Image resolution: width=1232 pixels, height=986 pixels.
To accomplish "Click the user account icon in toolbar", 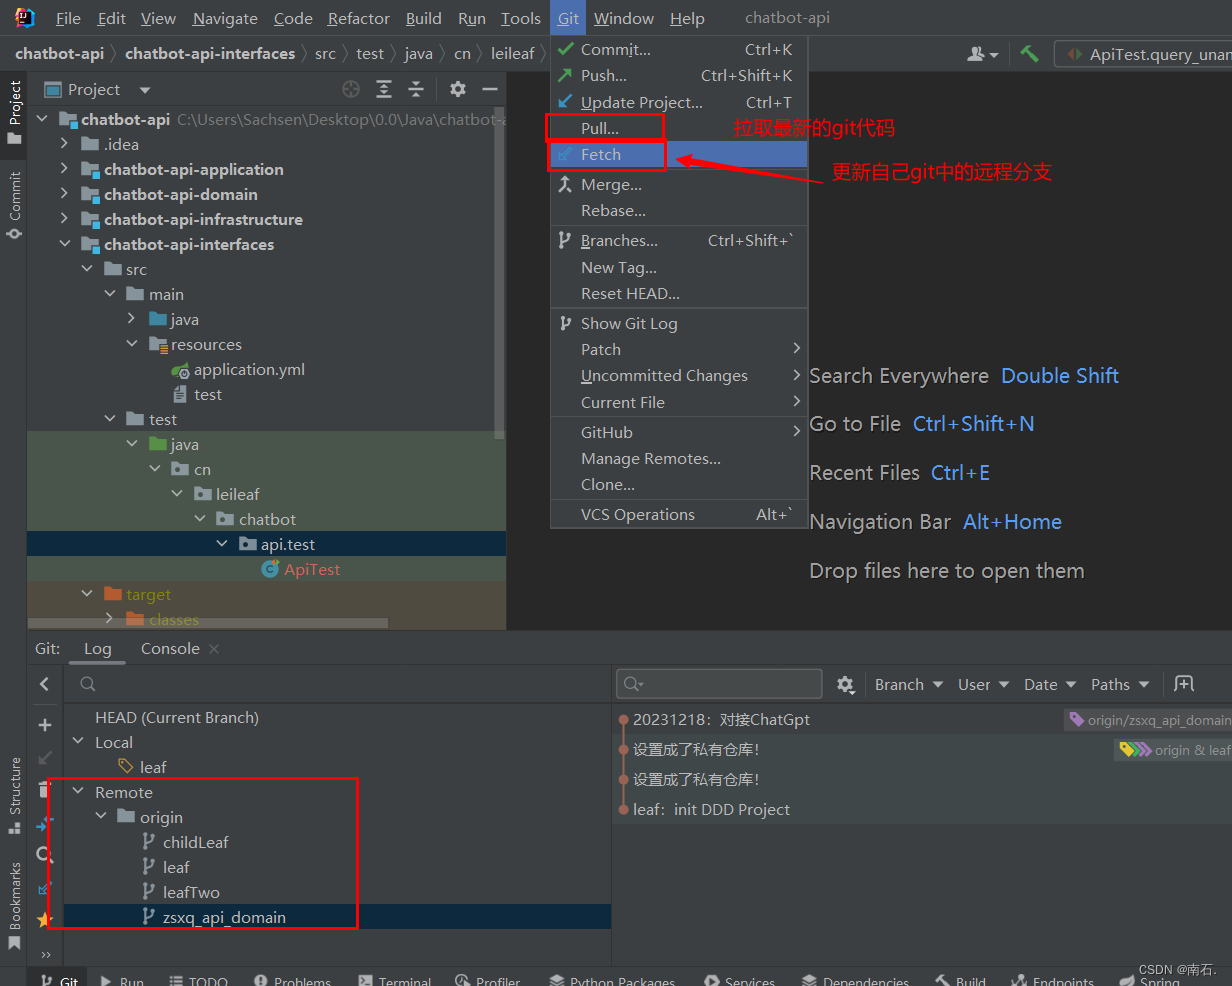I will [x=983, y=54].
